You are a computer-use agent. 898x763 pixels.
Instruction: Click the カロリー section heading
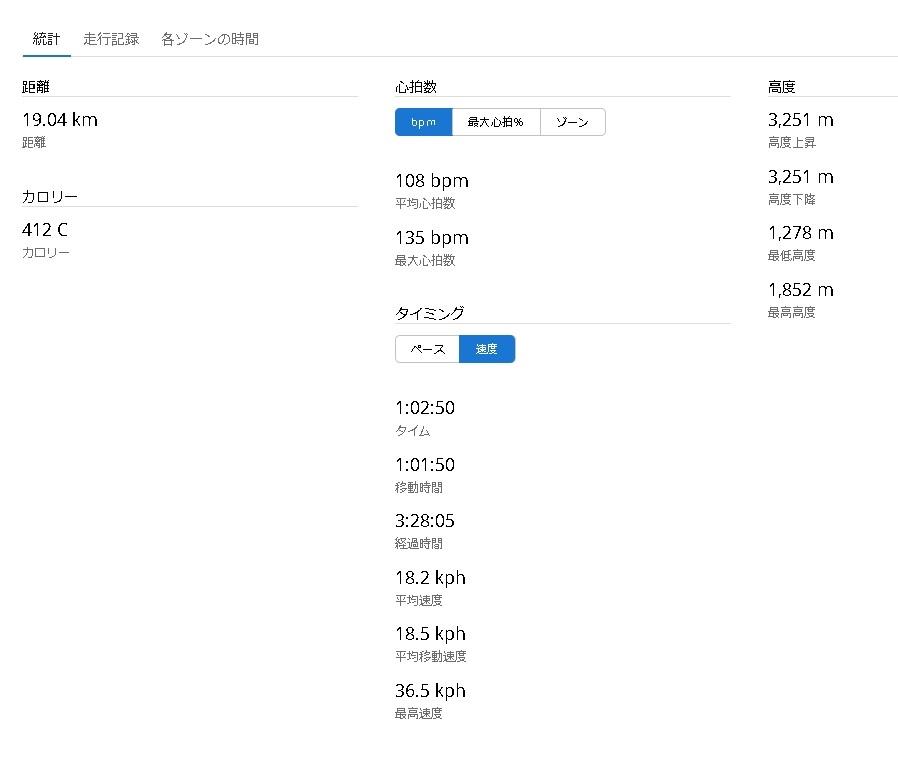point(50,196)
